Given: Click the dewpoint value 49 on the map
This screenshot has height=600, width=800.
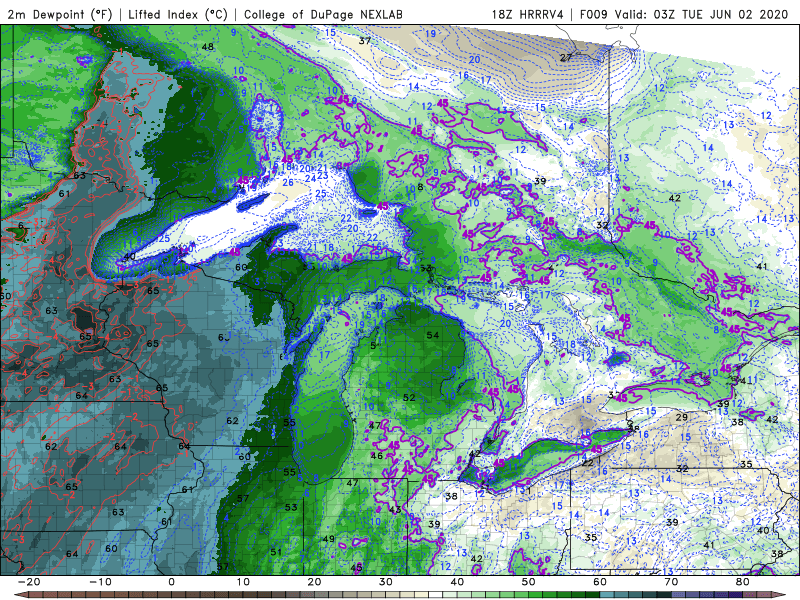Looking at the screenshot, I should pyautogui.click(x=329, y=539).
